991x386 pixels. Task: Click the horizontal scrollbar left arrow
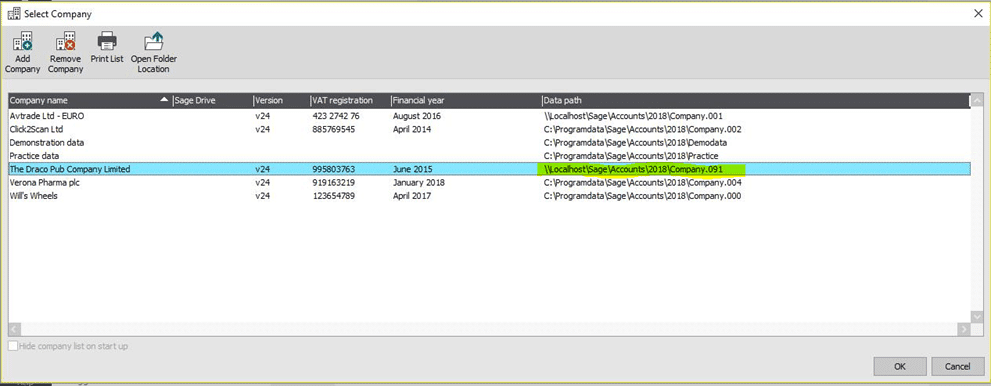coord(15,329)
